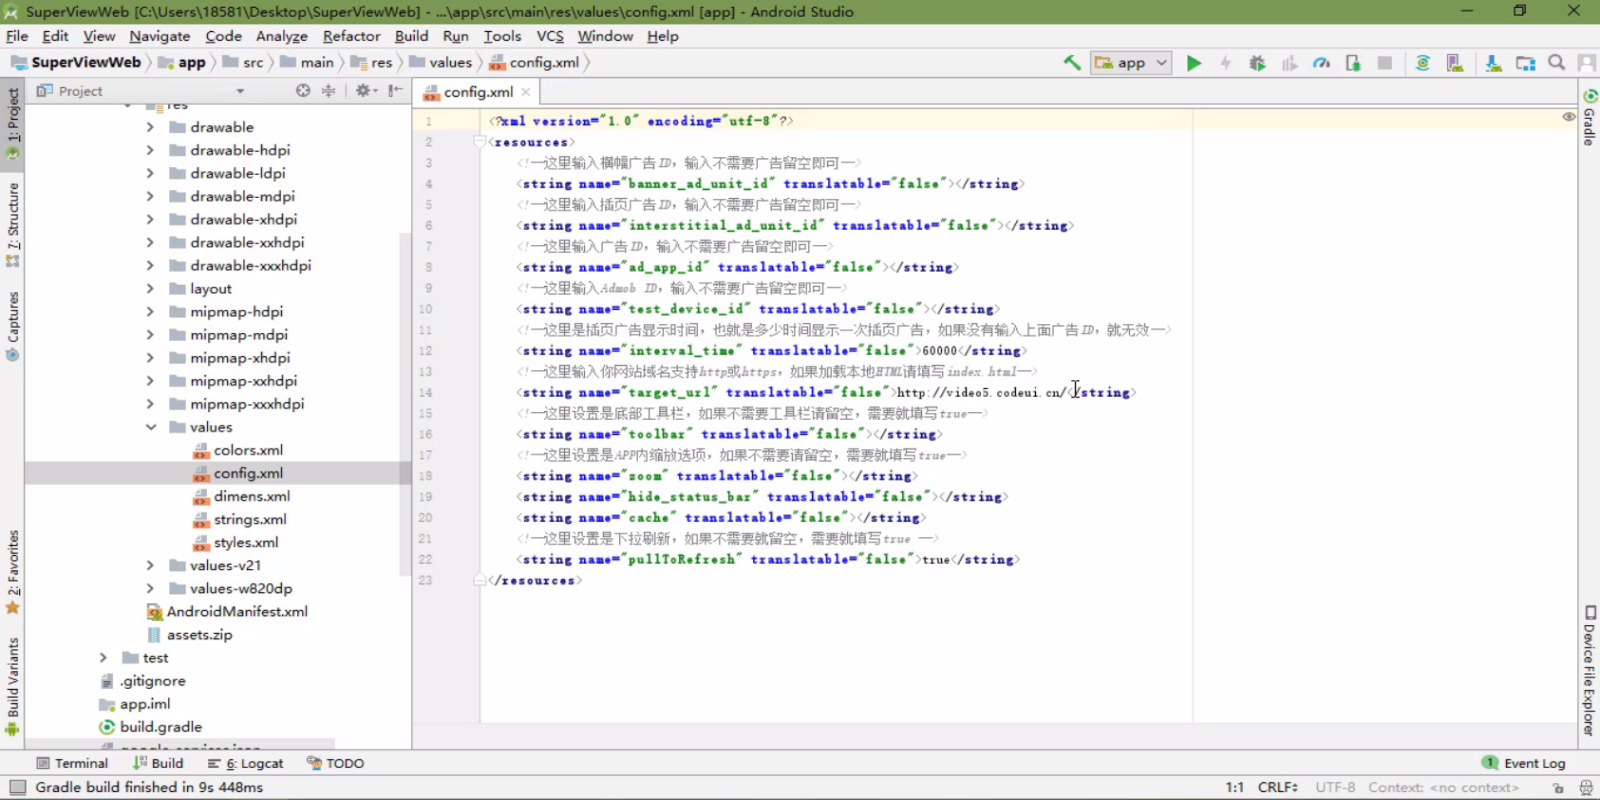
Task: Open SDK Manager download icon
Action: click(x=1493, y=63)
